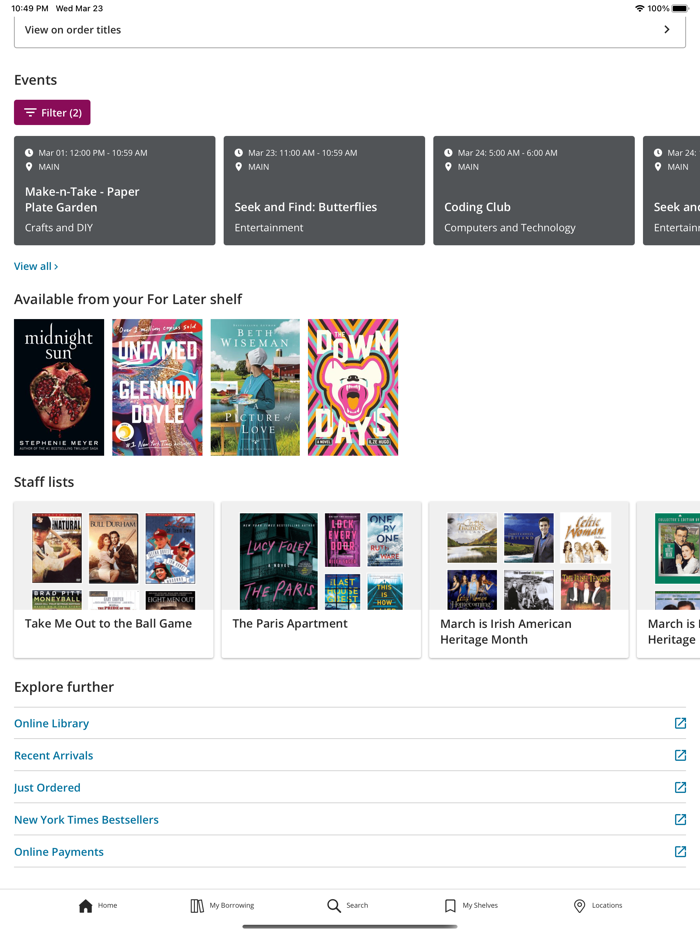Select The Down Days book cover
This screenshot has width=700, height=934.
point(353,387)
